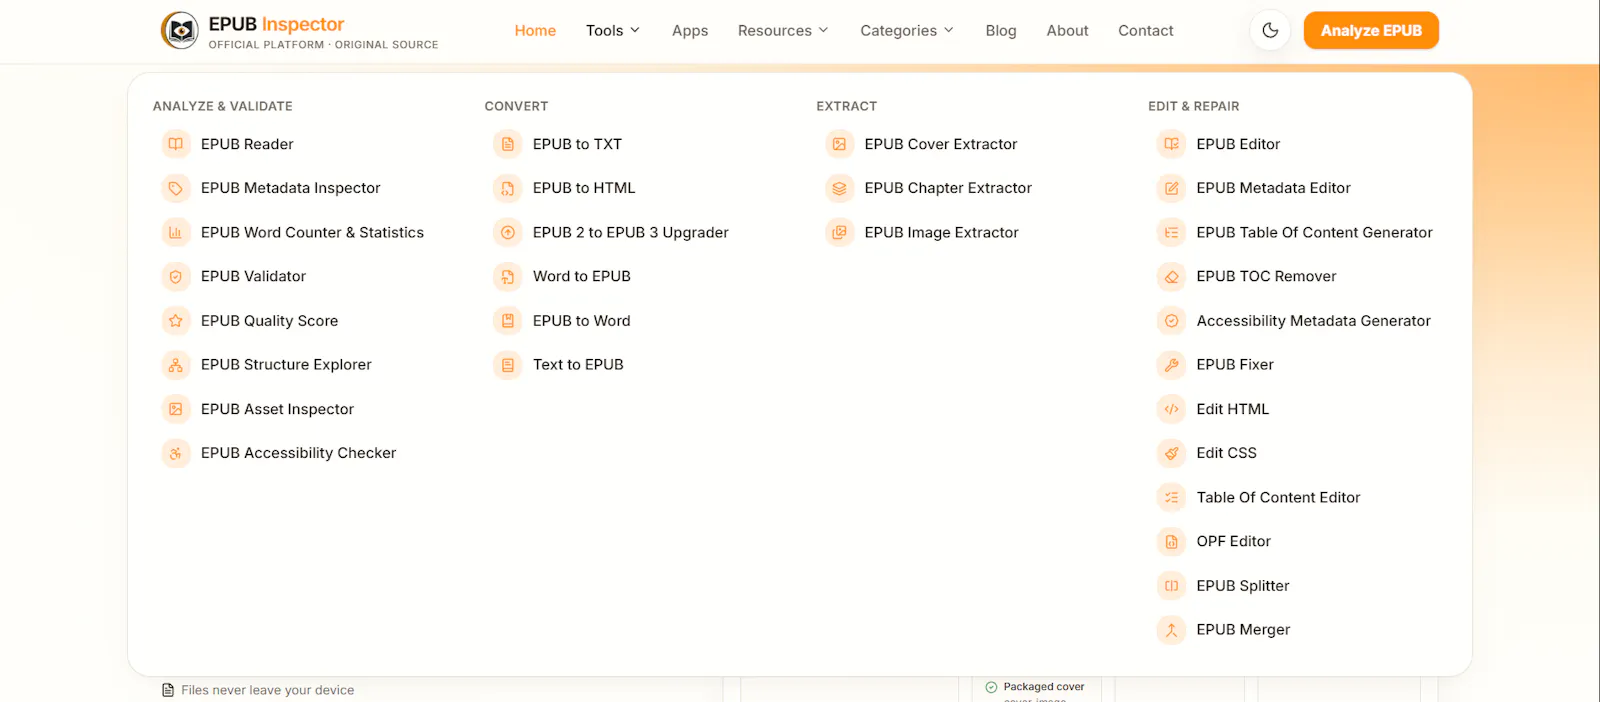Collapse the Tools dropdown menu
This screenshot has width=1600, height=702.
(x=613, y=31)
